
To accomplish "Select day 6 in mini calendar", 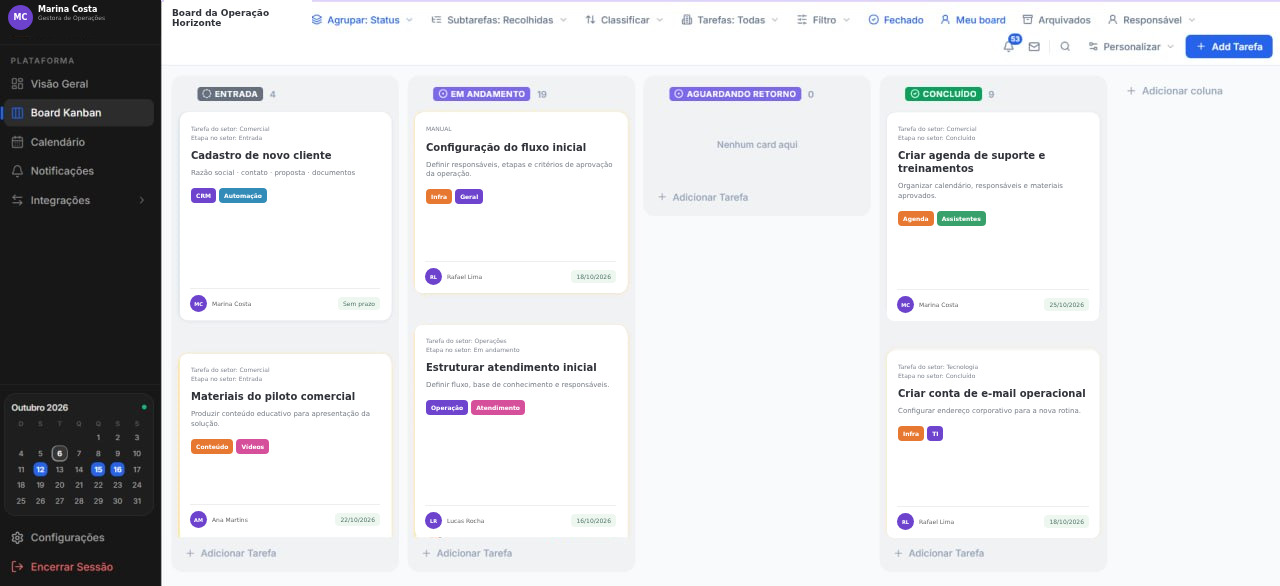I will click(59, 453).
